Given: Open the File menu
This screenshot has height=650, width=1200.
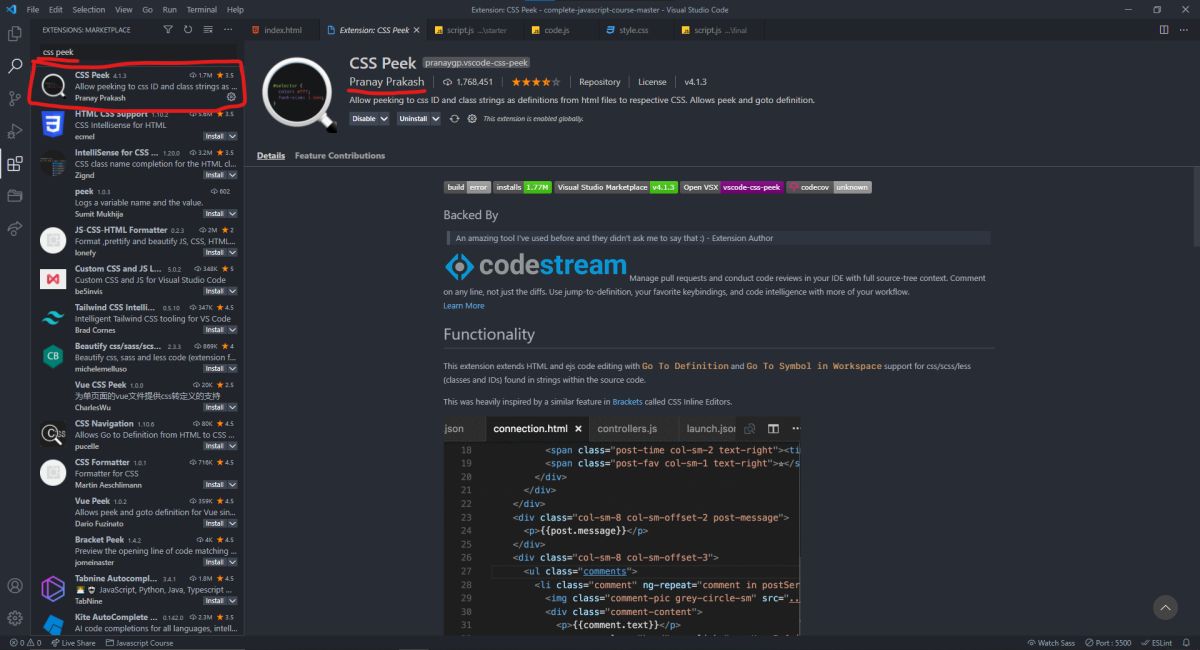Looking at the screenshot, I should coord(33,9).
